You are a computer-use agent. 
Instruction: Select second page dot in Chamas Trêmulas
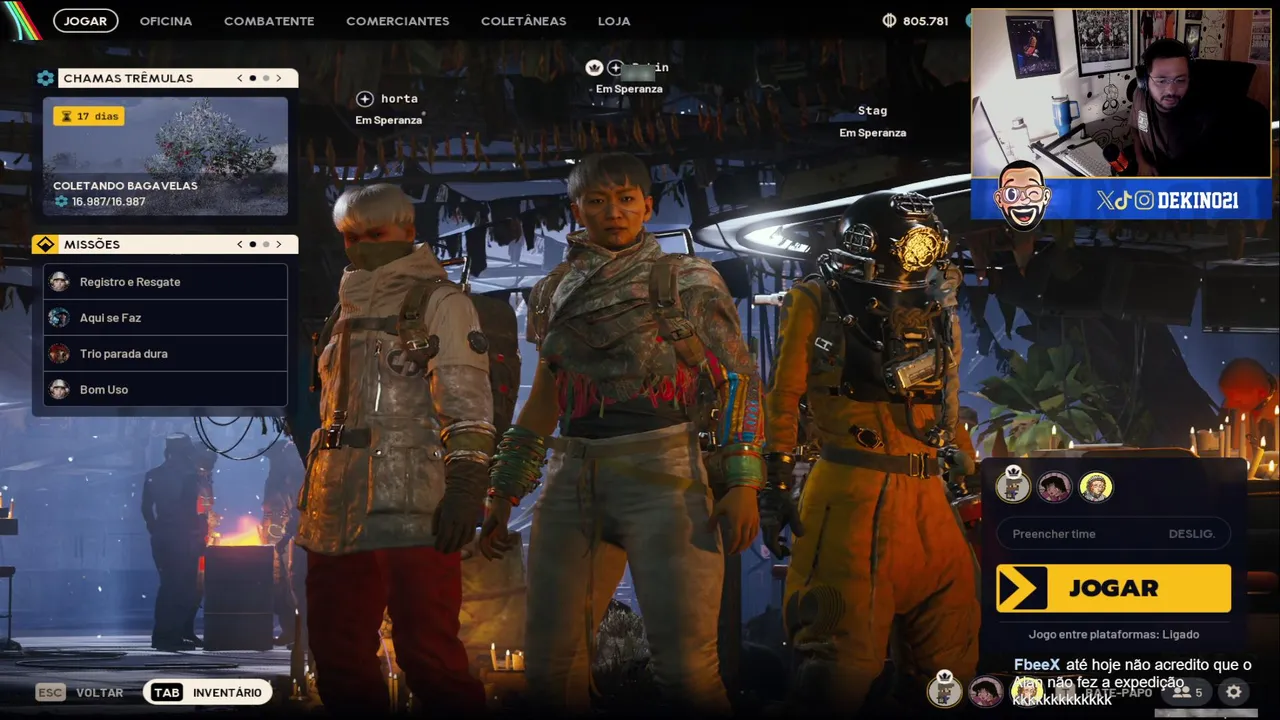tap(266, 78)
